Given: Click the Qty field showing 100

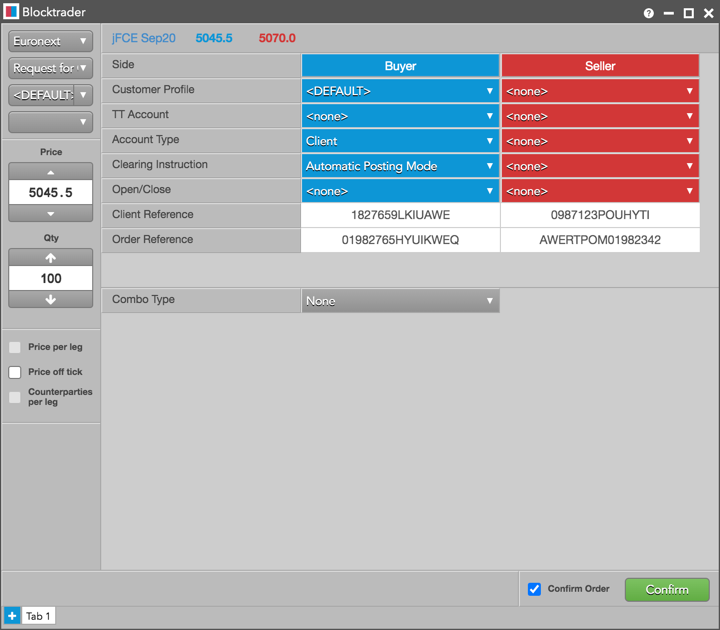Looking at the screenshot, I should [51, 278].
